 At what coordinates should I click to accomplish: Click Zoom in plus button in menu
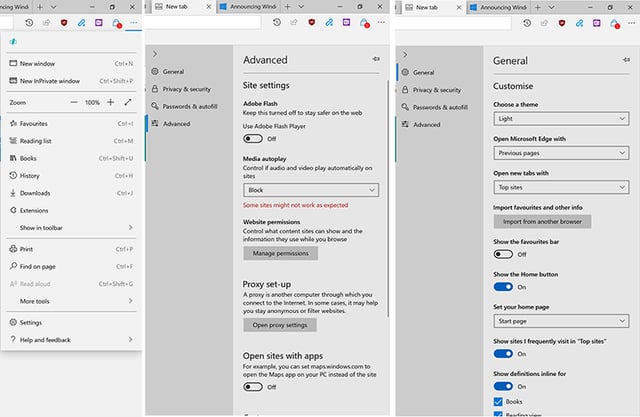tap(110, 102)
